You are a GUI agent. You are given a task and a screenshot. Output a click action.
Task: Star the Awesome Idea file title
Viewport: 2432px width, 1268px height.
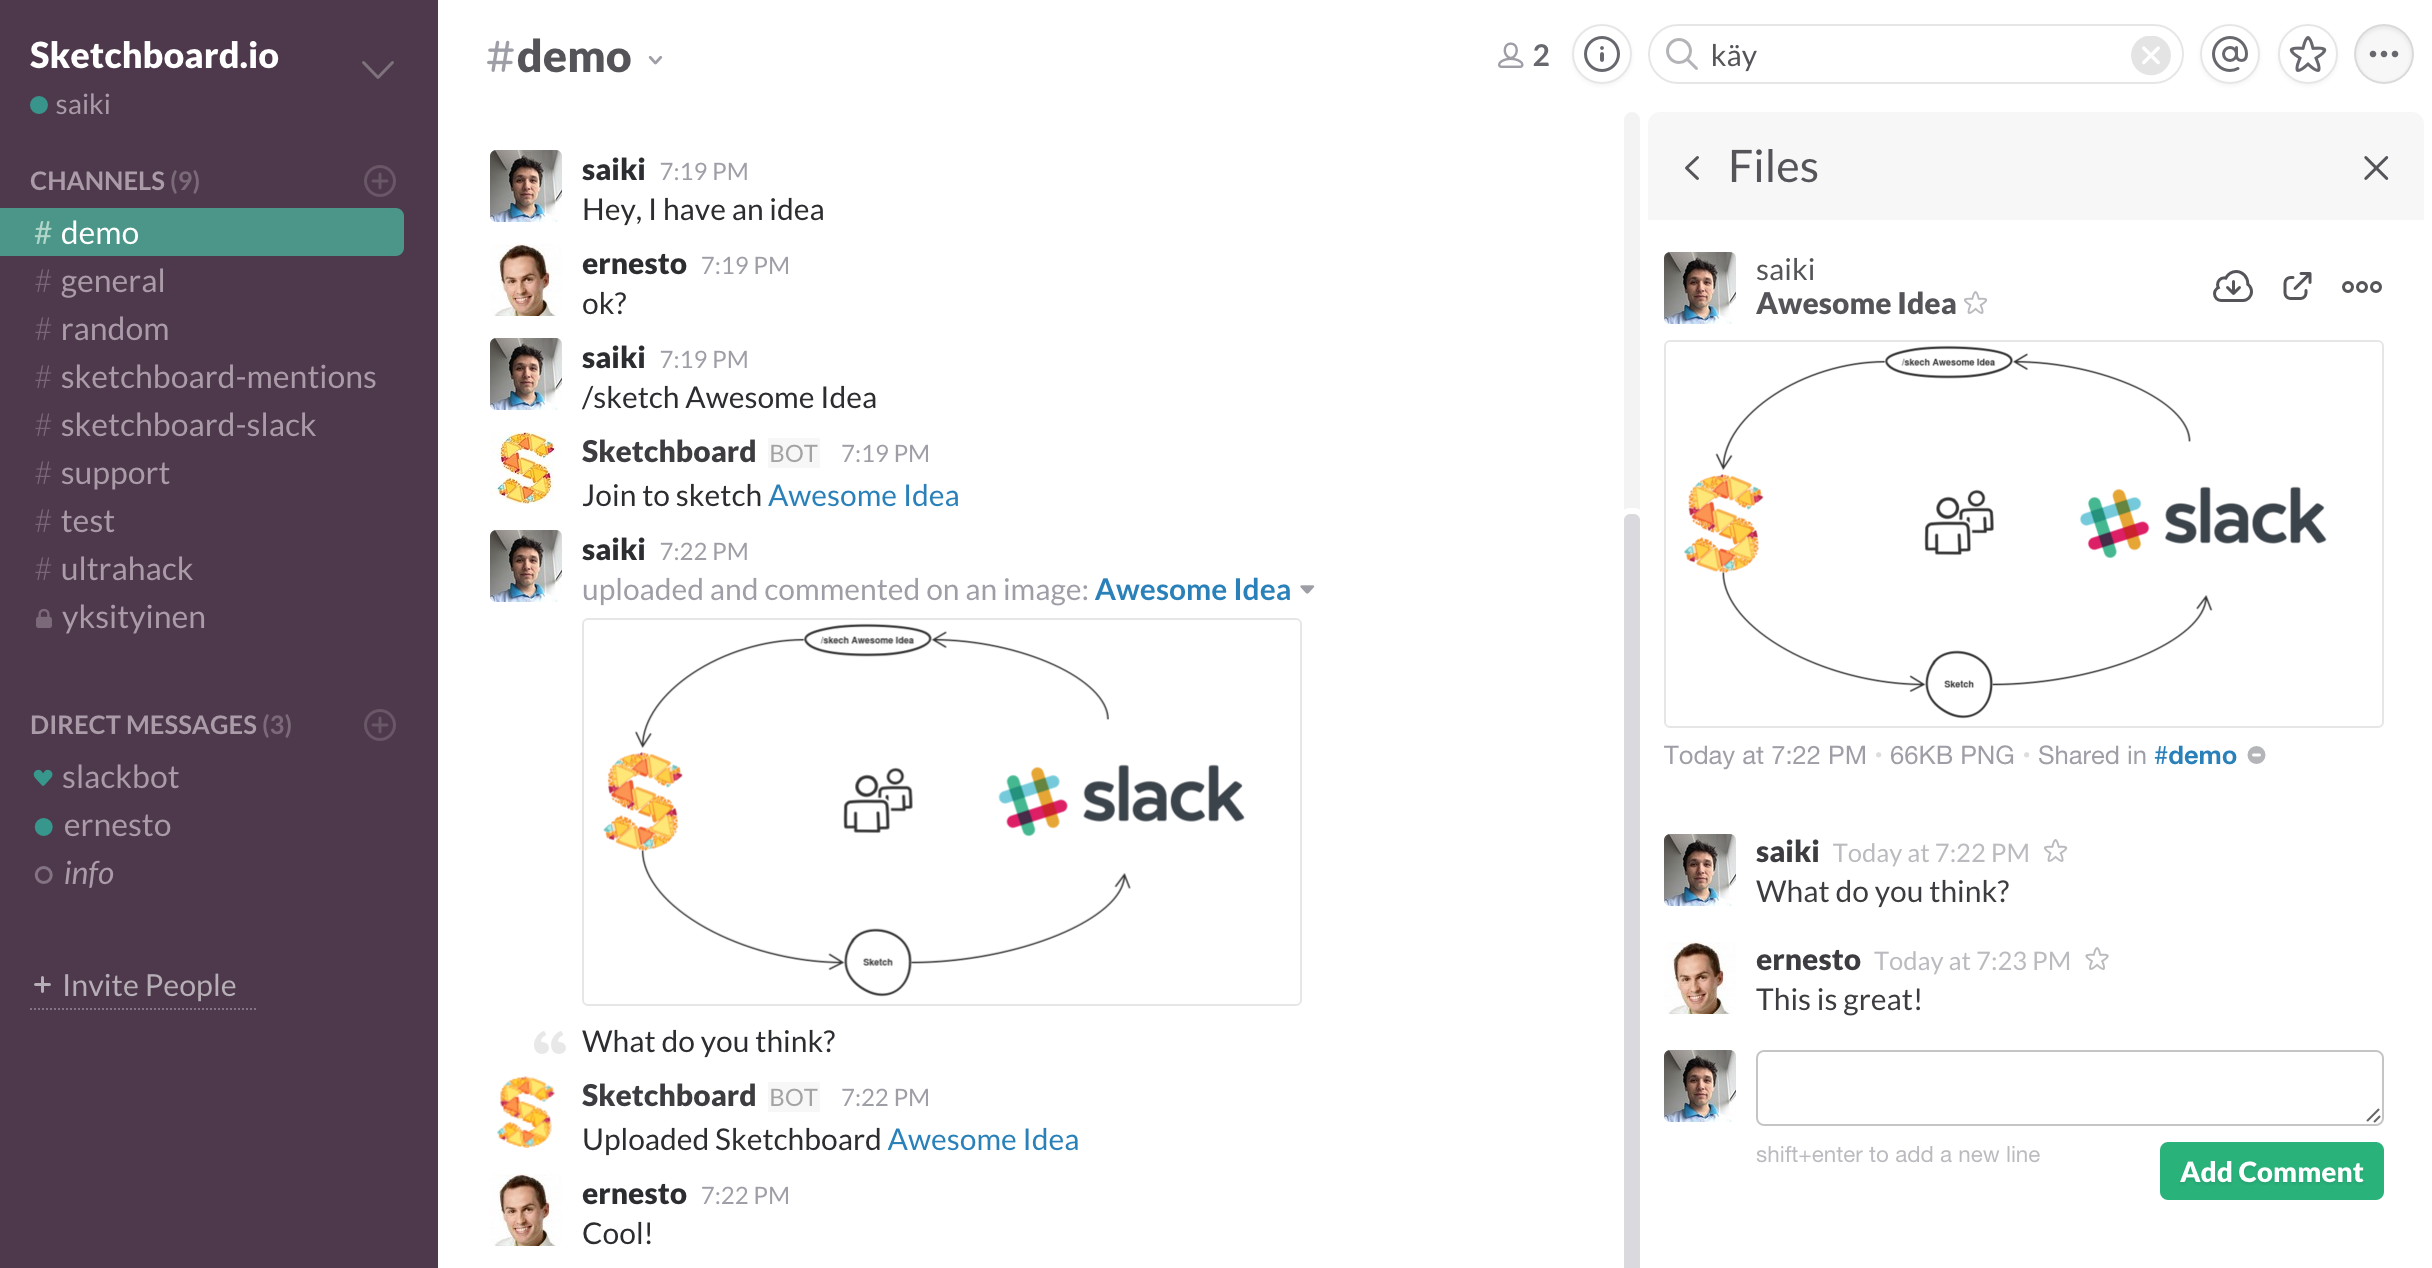1976,303
